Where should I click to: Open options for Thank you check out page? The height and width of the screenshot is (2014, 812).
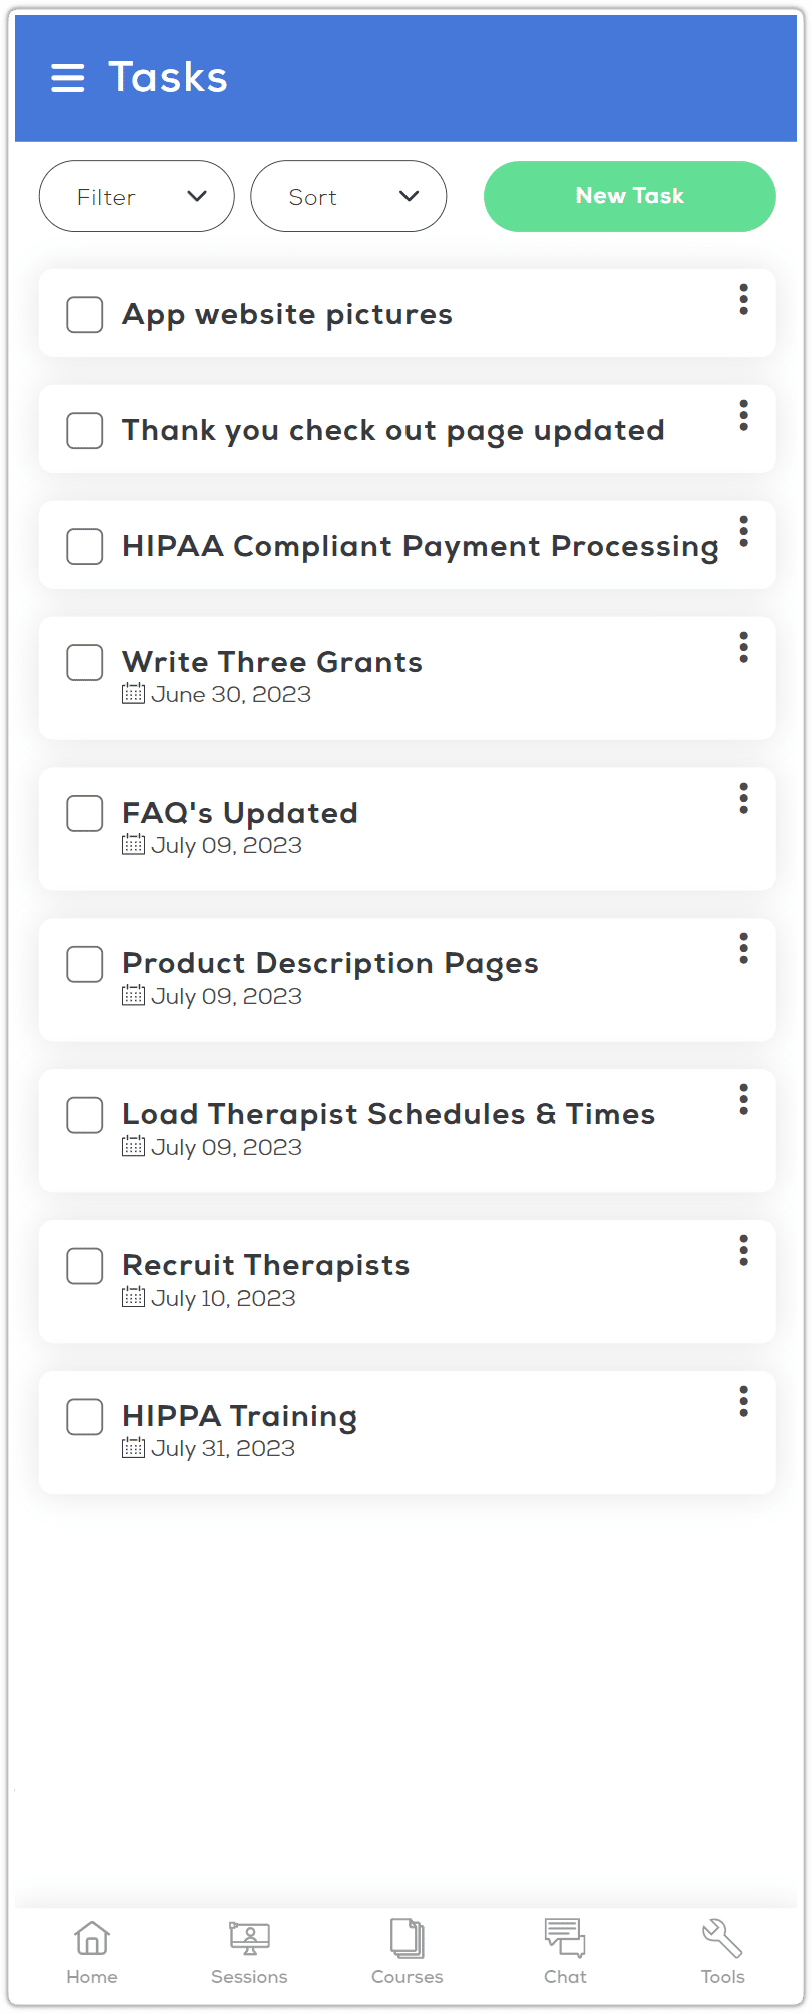pyautogui.click(x=743, y=415)
